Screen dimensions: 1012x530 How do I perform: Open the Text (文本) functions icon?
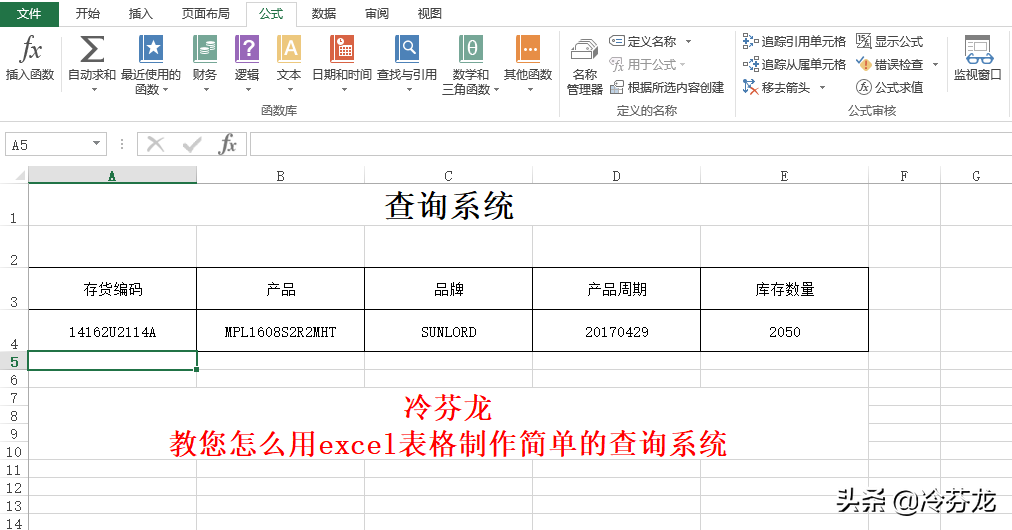click(288, 50)
